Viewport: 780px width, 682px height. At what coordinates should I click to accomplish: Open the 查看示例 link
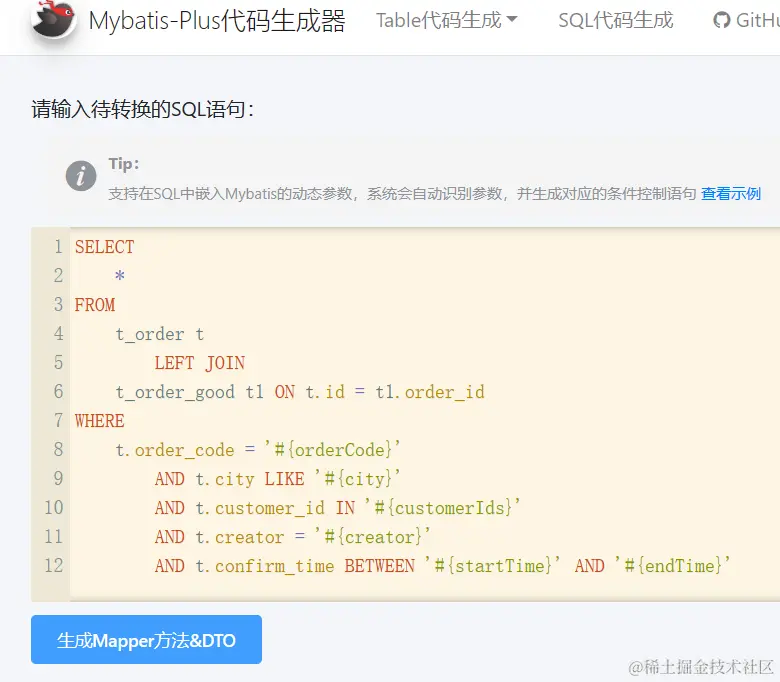click(731, 194)
